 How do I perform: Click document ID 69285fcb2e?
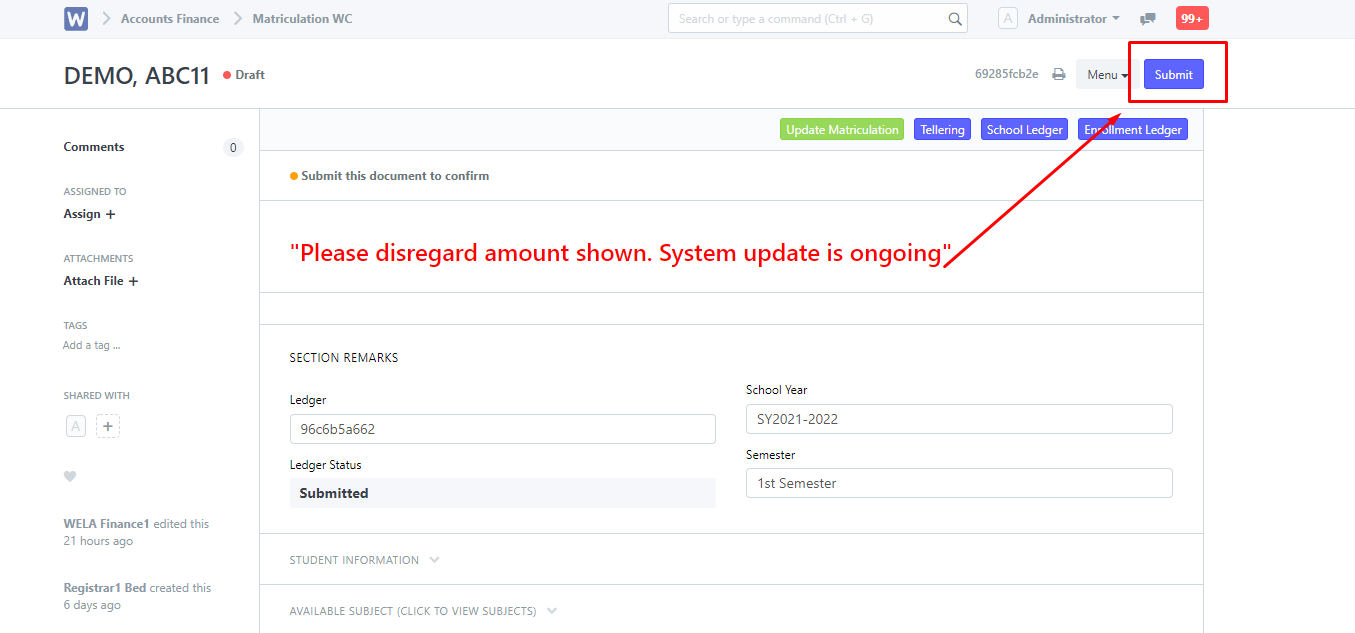point(1007,74)
